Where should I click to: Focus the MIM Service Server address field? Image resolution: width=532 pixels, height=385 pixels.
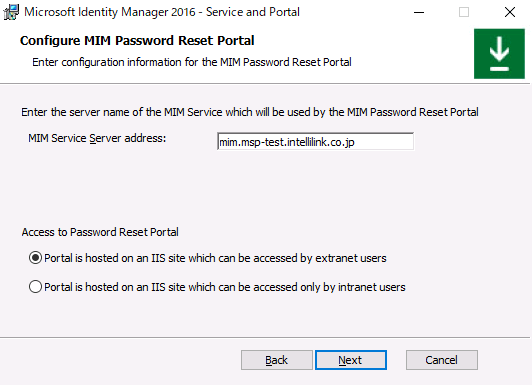tap(315, 141)
